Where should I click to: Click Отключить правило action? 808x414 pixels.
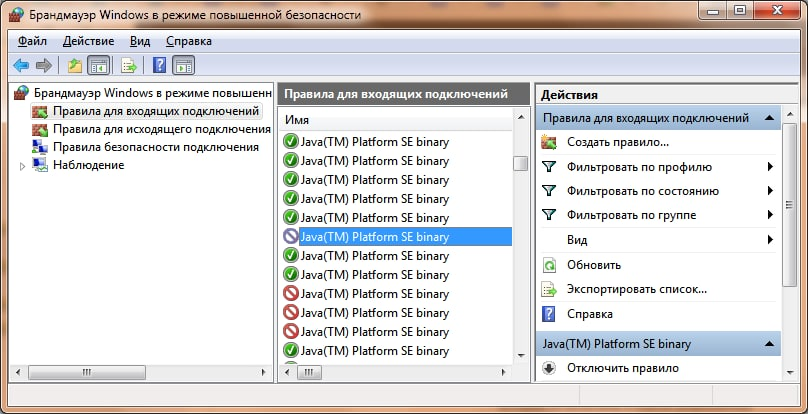[x=622, y=368]
